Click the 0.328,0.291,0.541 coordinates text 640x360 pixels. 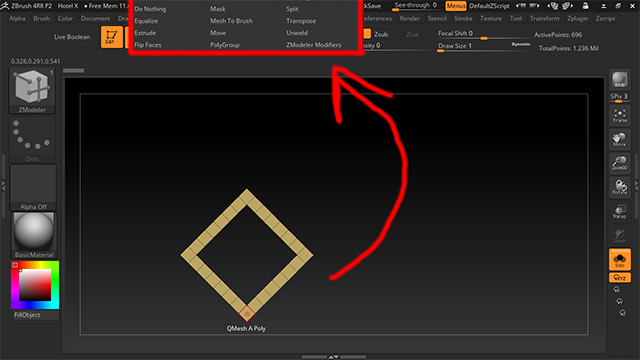click(36, 61)
